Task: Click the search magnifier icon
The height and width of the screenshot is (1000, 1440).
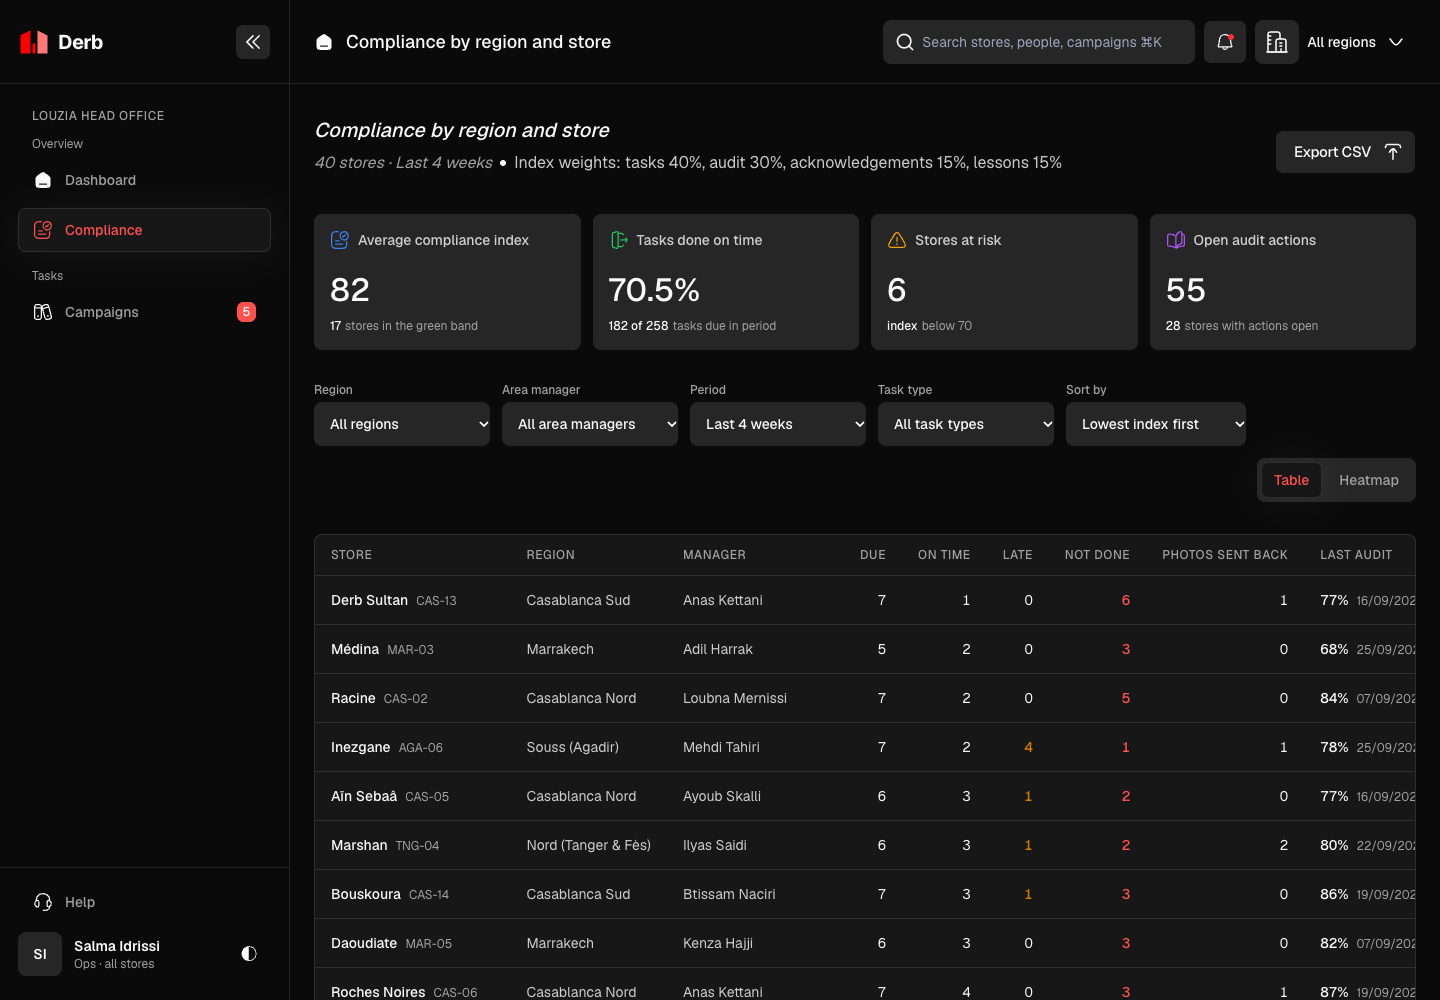Action: pos(905,42)
